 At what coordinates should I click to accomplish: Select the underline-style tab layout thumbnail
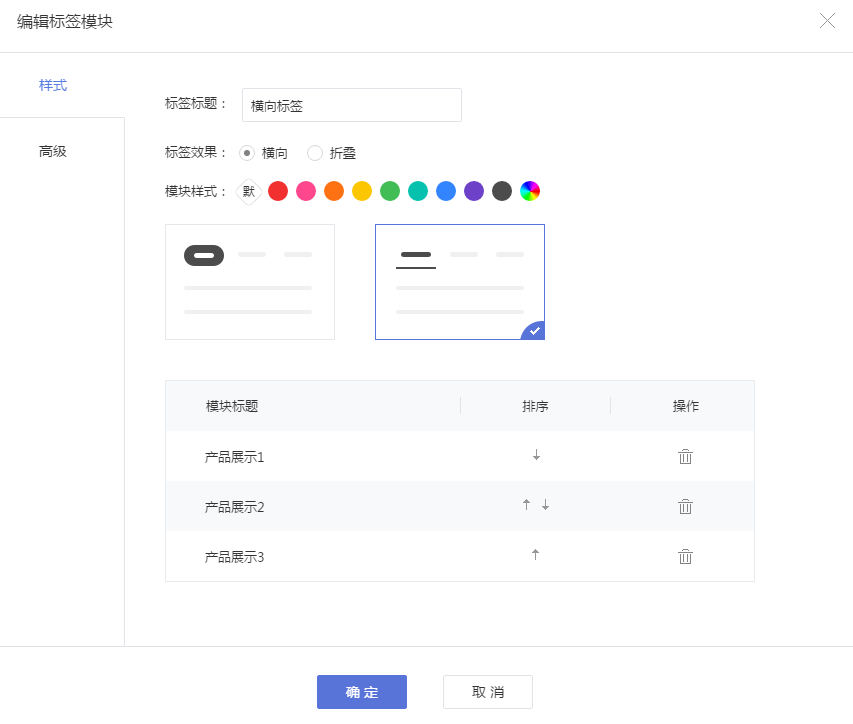[460, 282]
